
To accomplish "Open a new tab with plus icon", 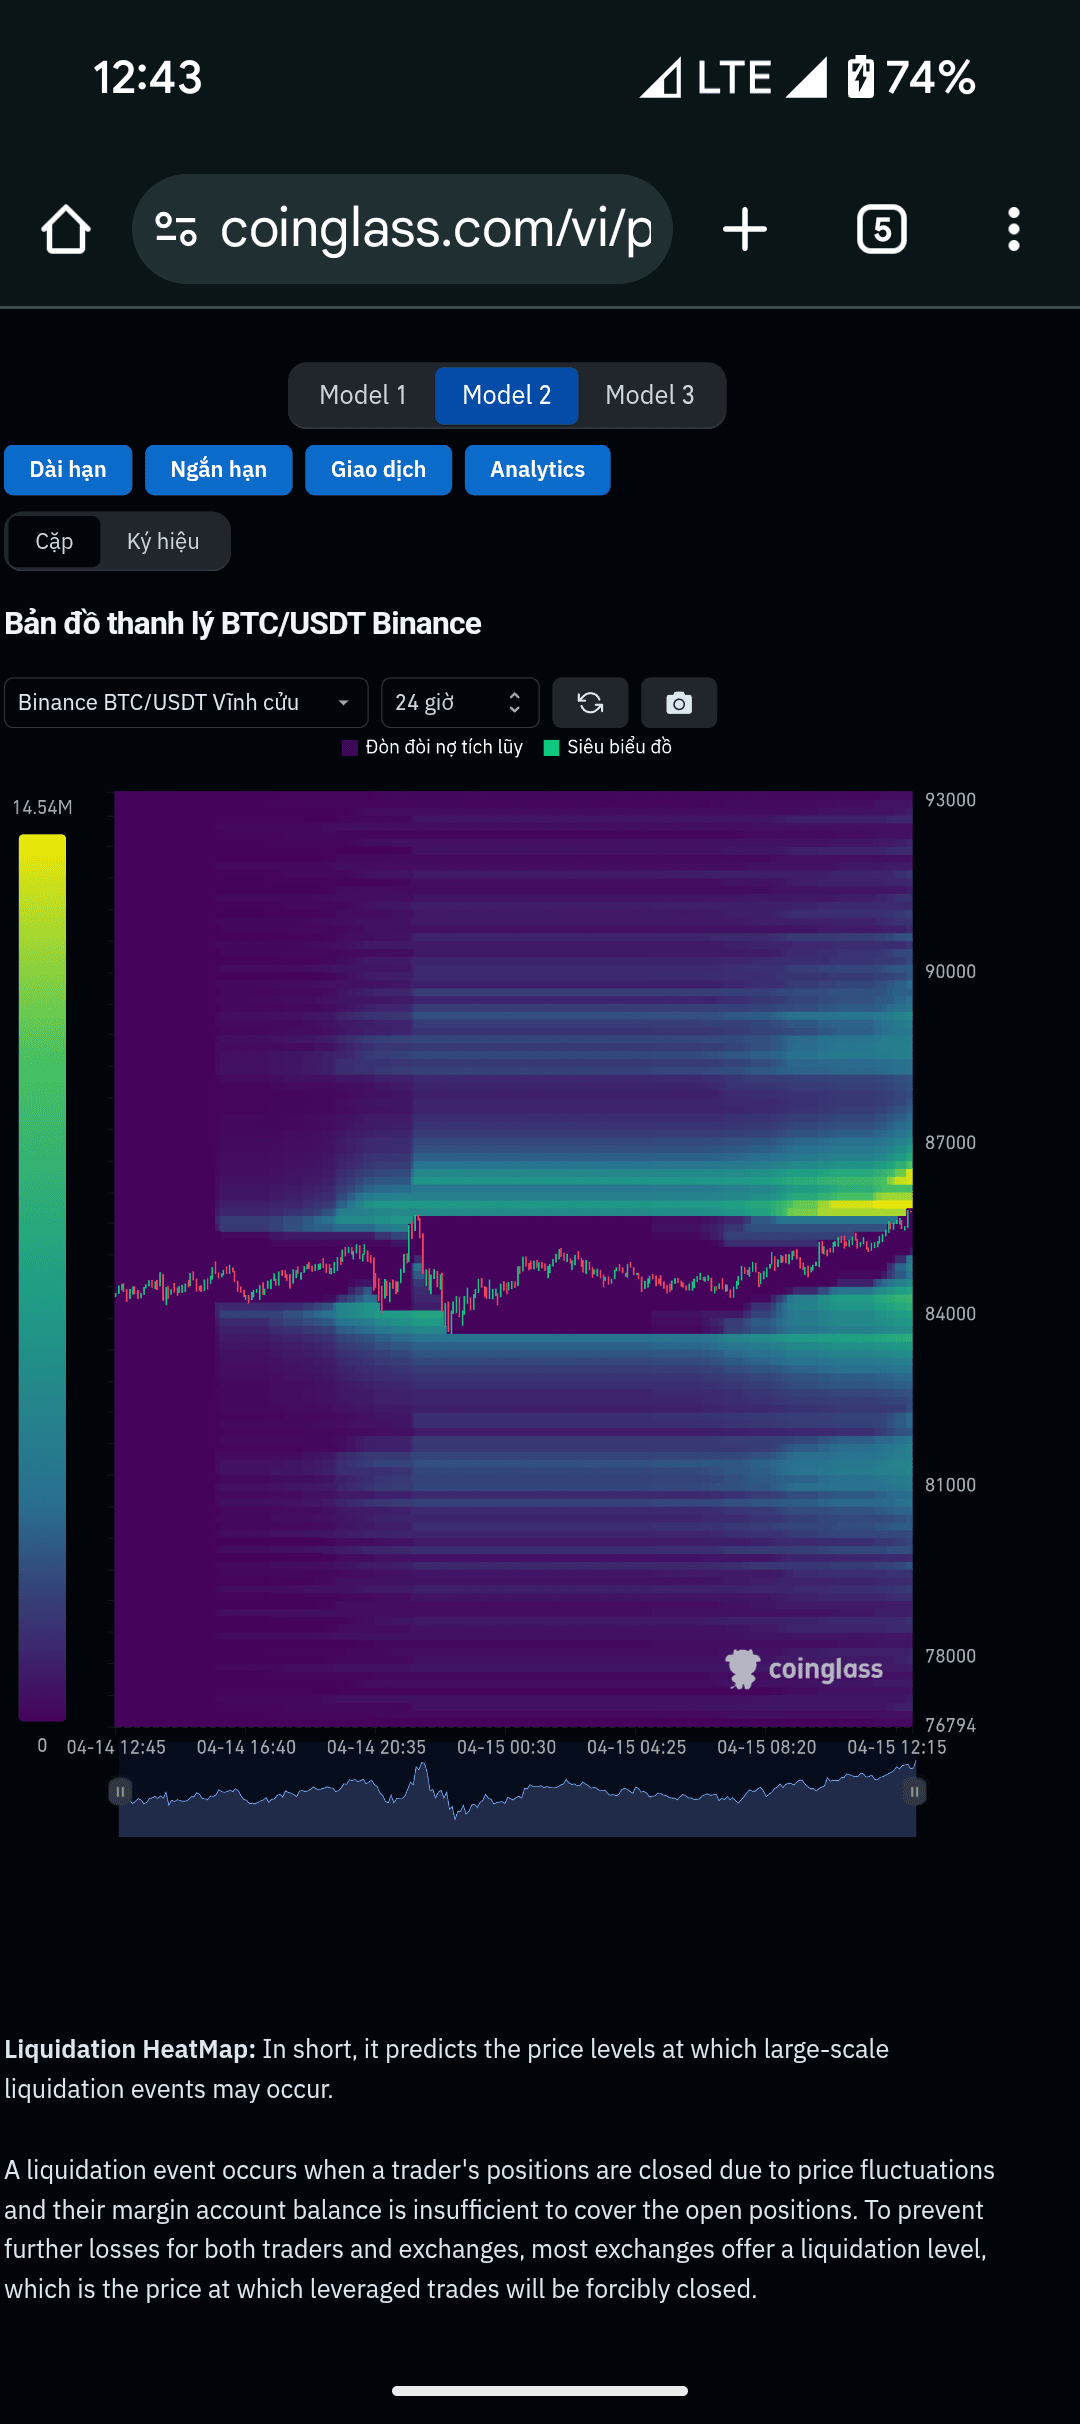I will [745, 229].
